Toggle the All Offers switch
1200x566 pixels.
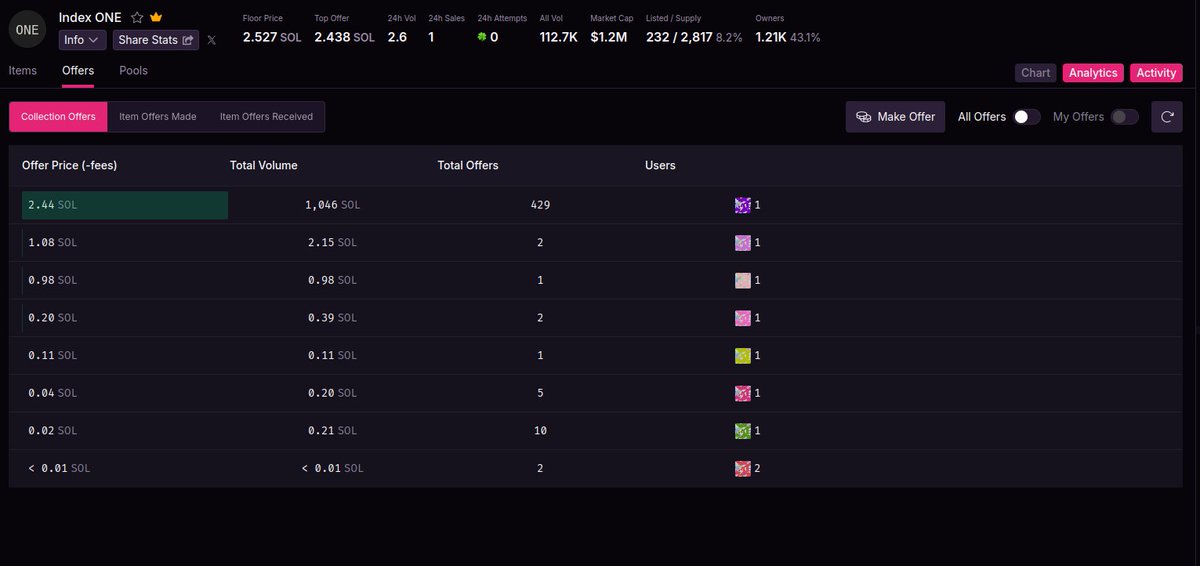(1027, 117)
